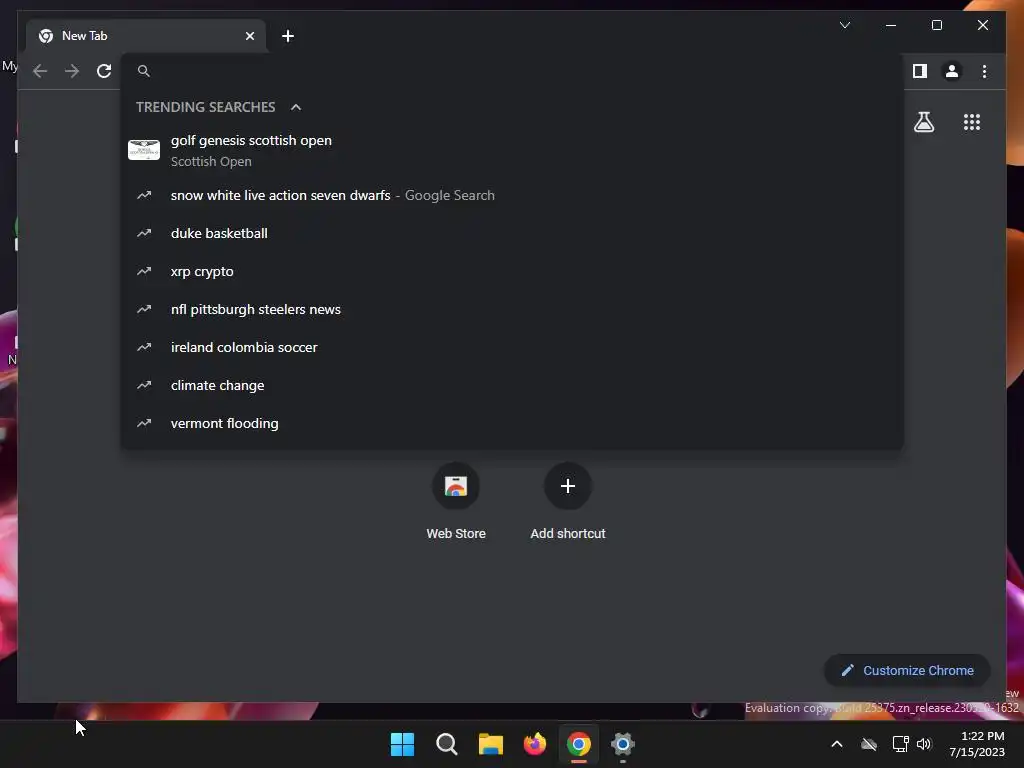Choose climate change trending search
Viewport: 1024px width, 768px height.
(512, 385)
